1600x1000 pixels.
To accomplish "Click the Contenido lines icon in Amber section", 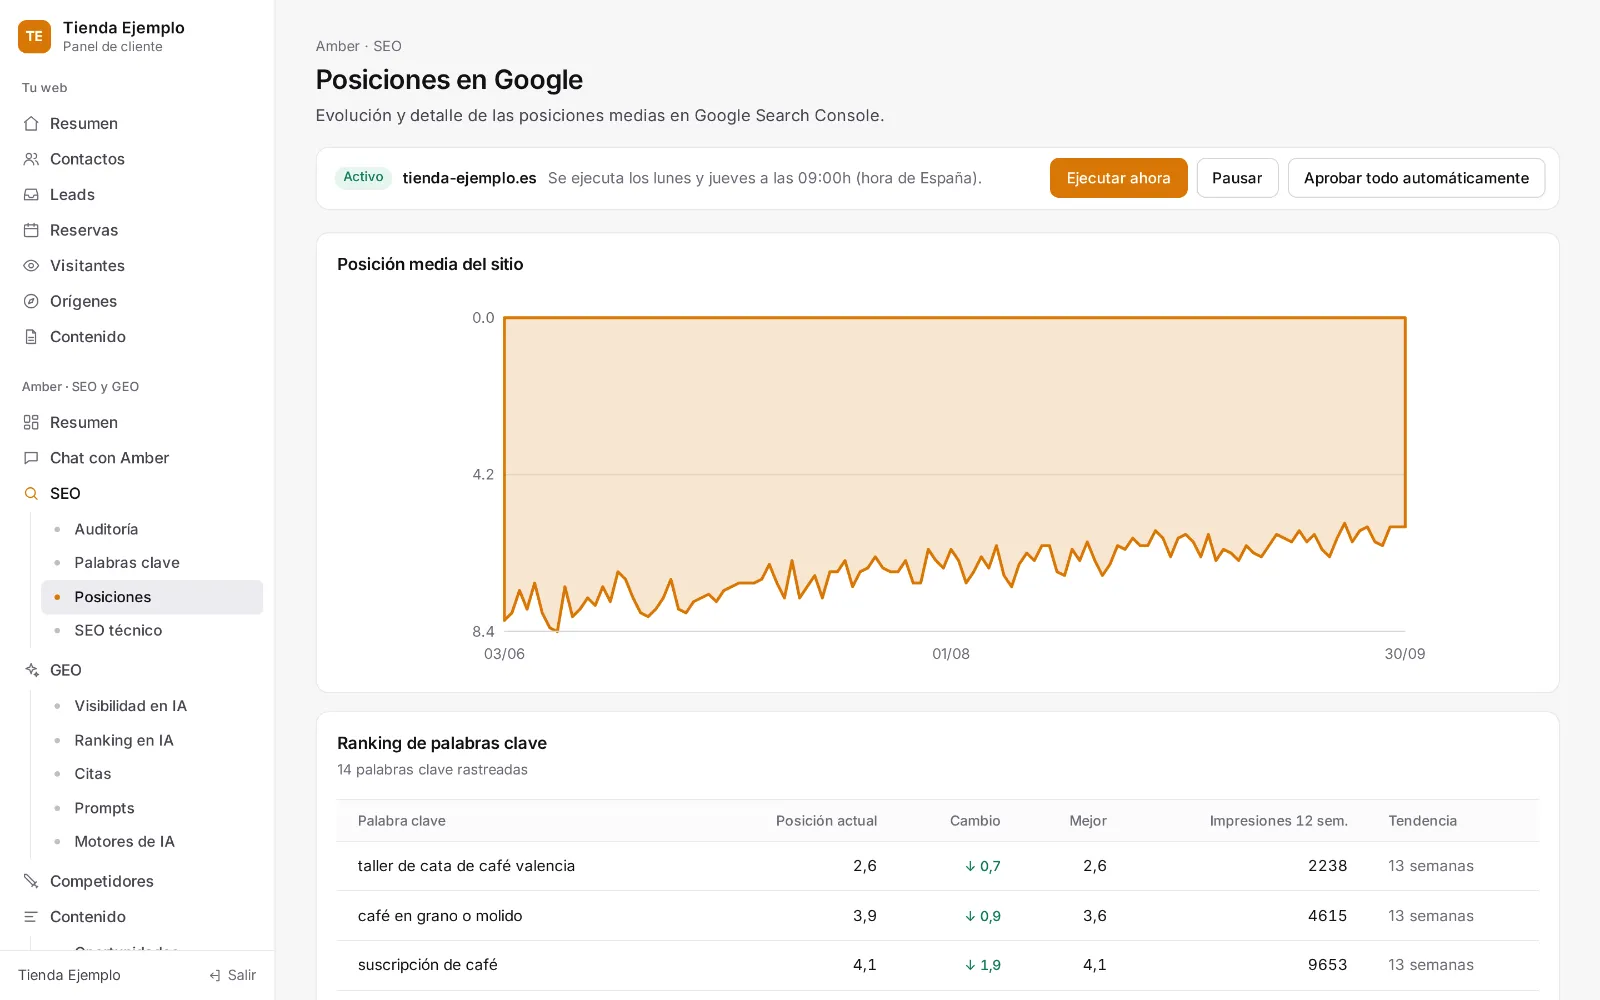I will (31, 917).
